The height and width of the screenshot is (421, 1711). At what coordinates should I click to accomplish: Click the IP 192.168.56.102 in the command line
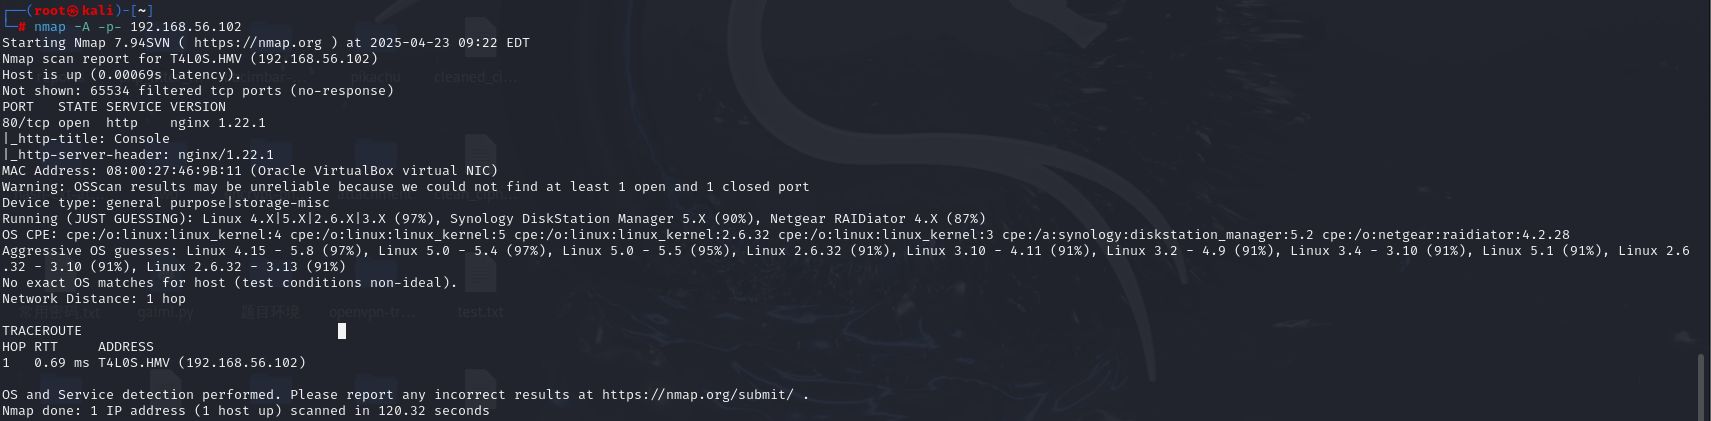[186, 27]
